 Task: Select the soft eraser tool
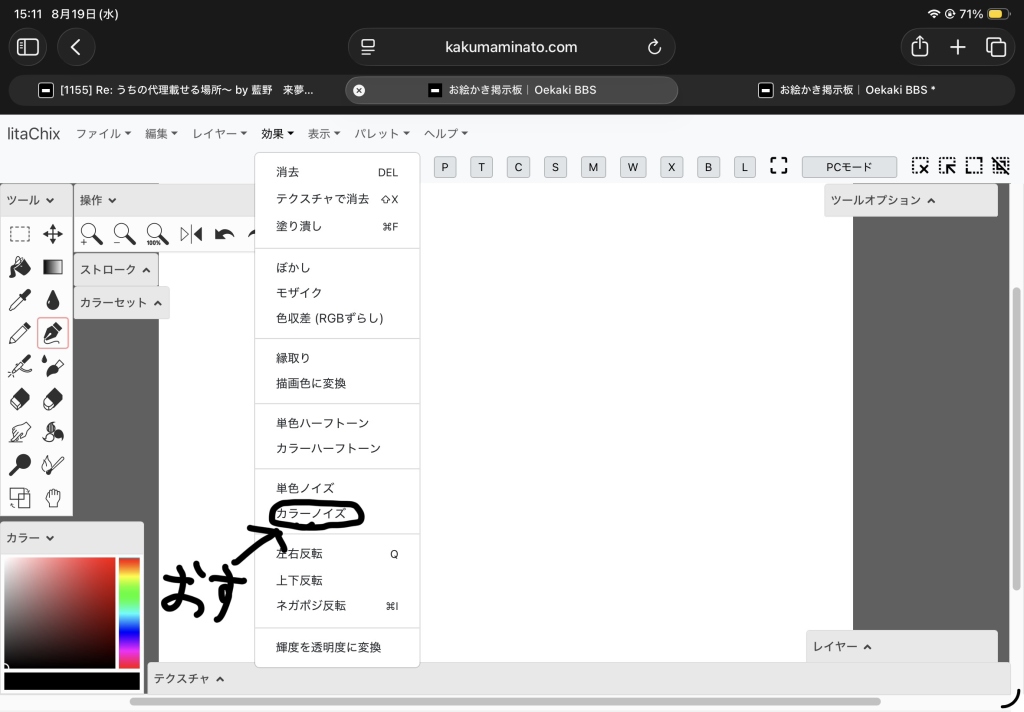53,399
